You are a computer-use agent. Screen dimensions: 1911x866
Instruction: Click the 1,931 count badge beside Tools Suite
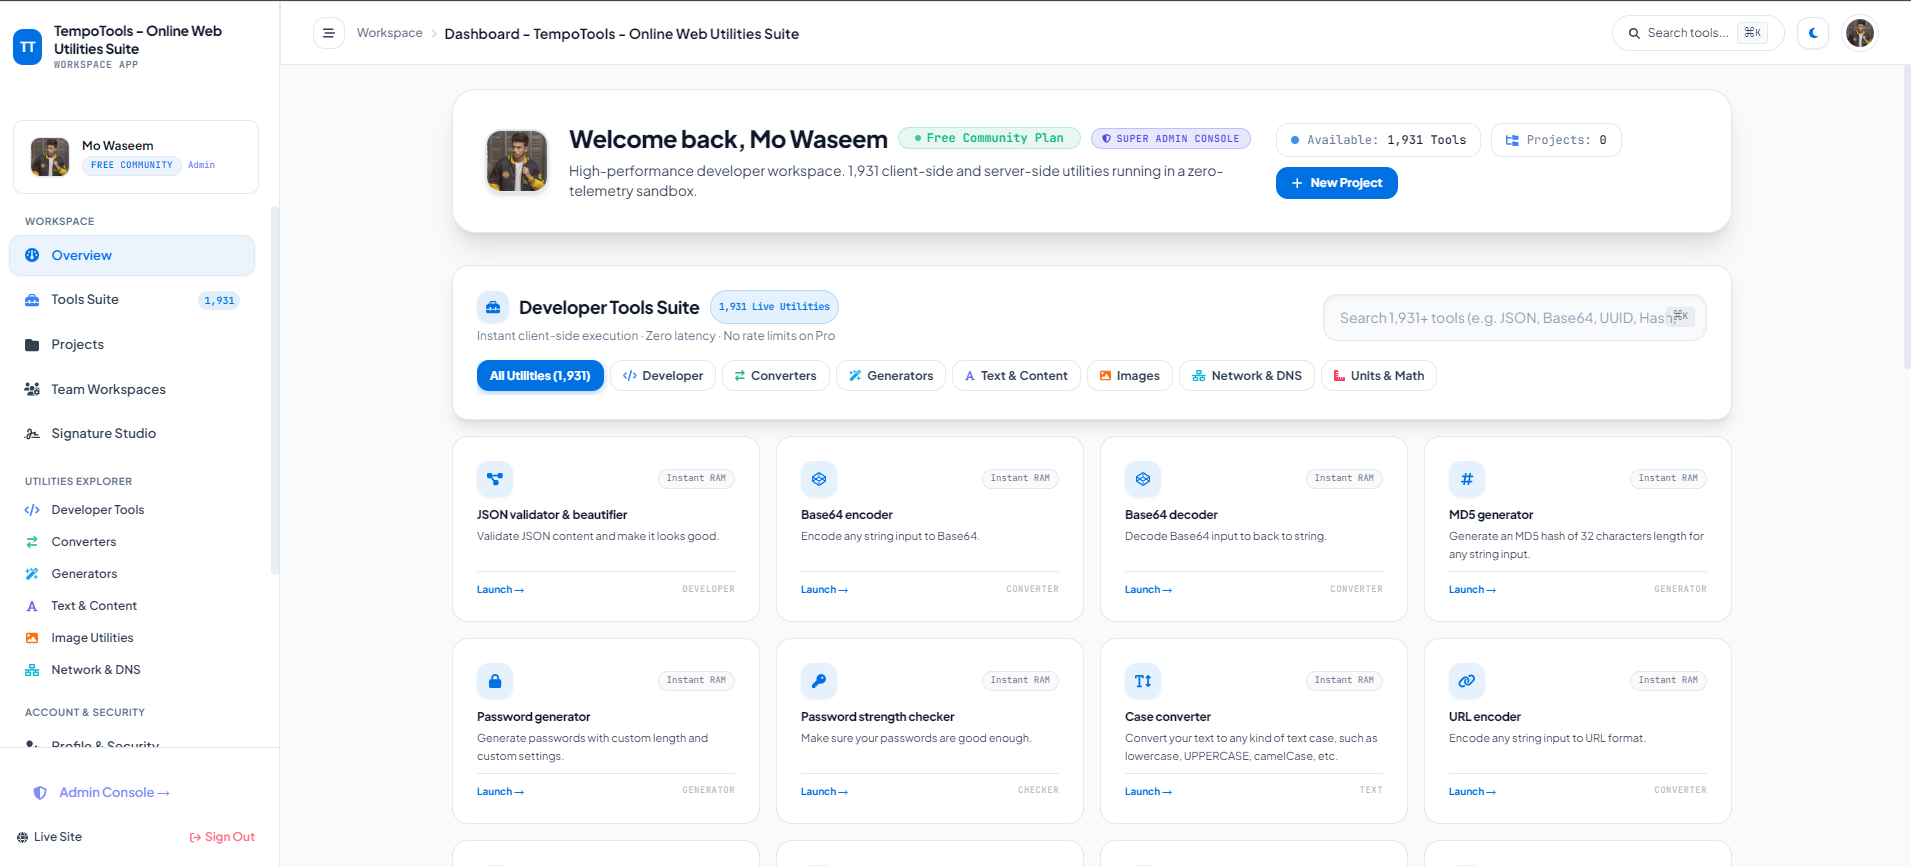coord(219,300)
